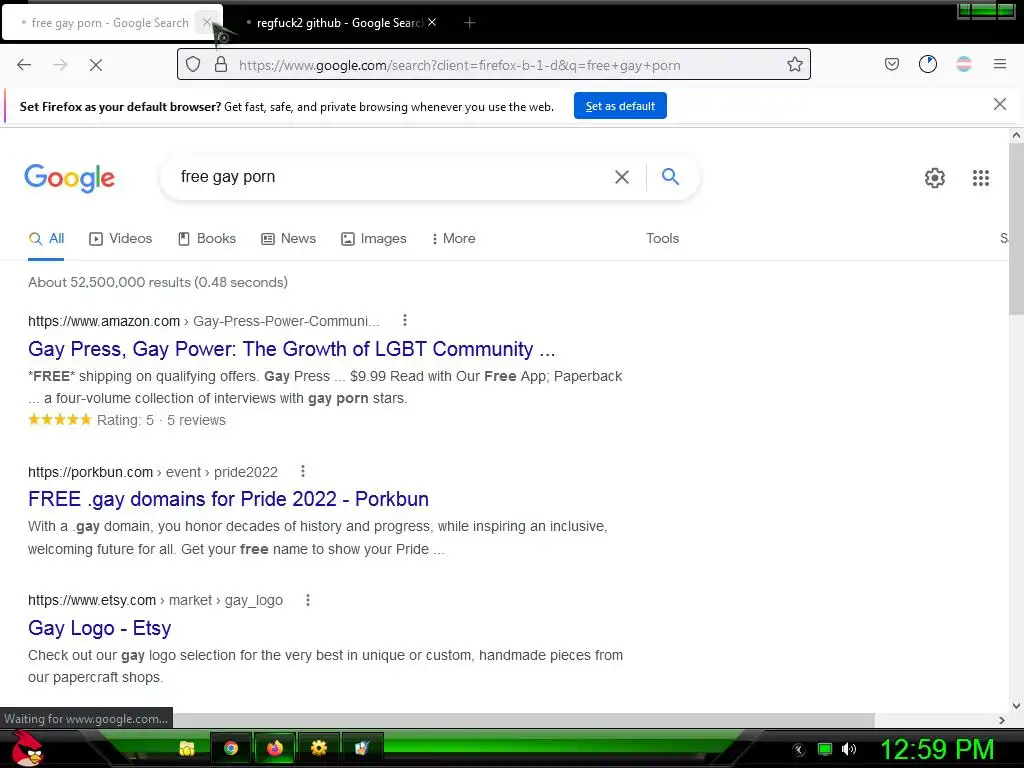Open the Firefox account circular icon
This screenshot has width=1024, height=768.
pos(927,64)
